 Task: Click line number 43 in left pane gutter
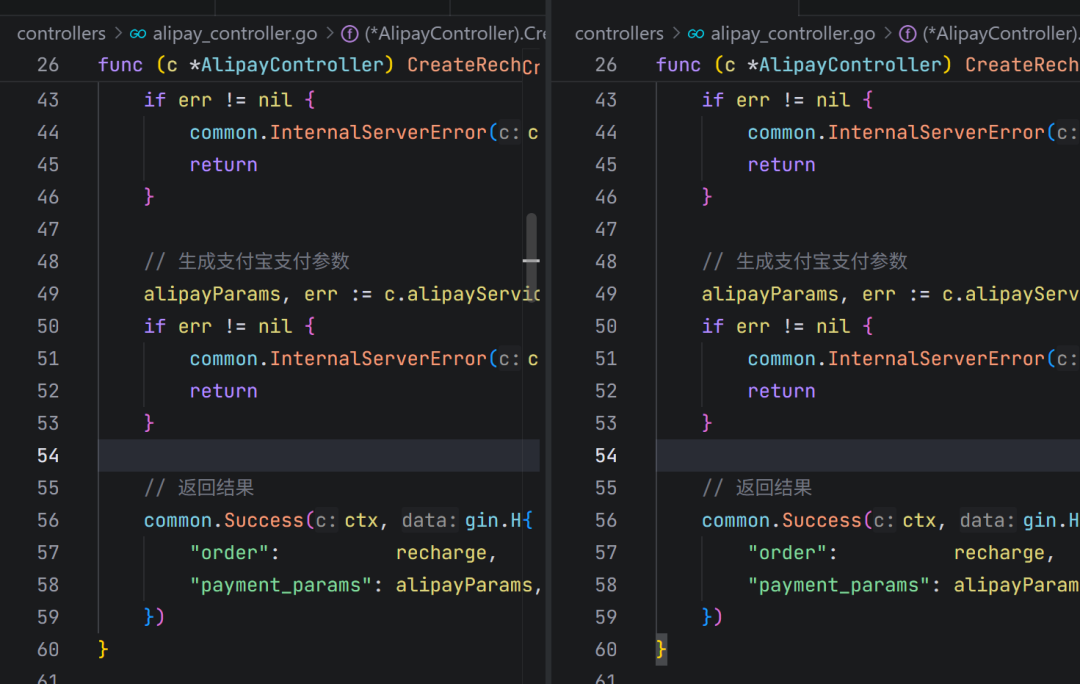48,101
